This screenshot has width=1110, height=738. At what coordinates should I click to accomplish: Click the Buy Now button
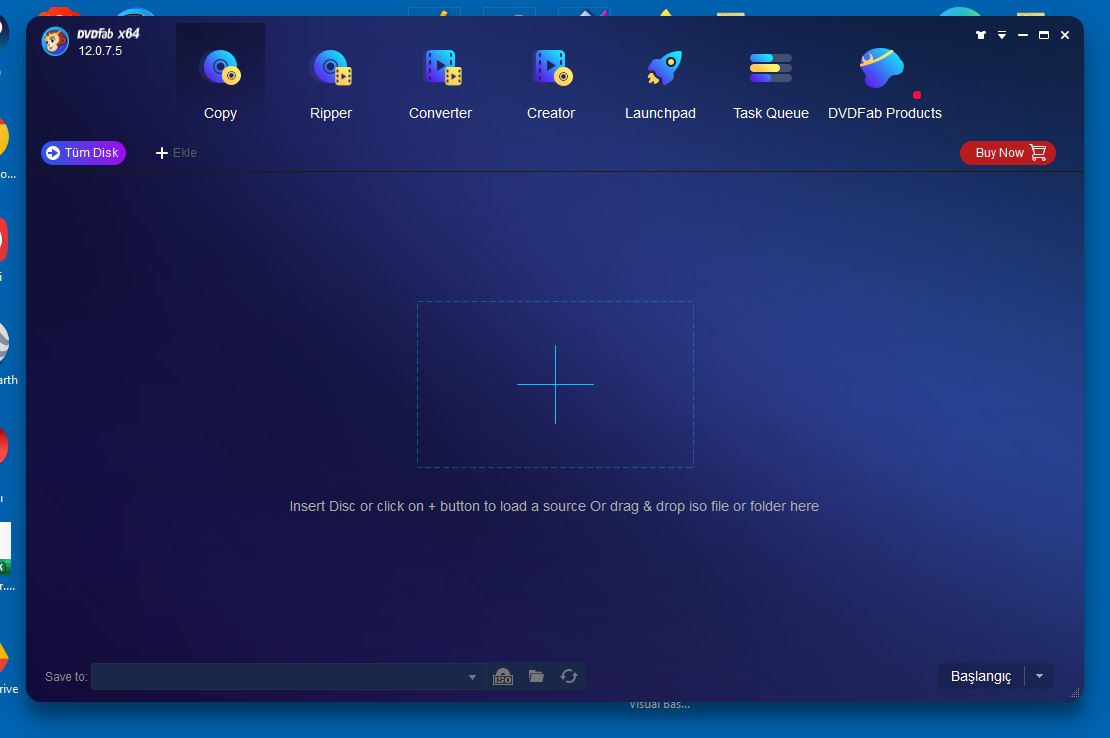click(x=1007, y=153)
